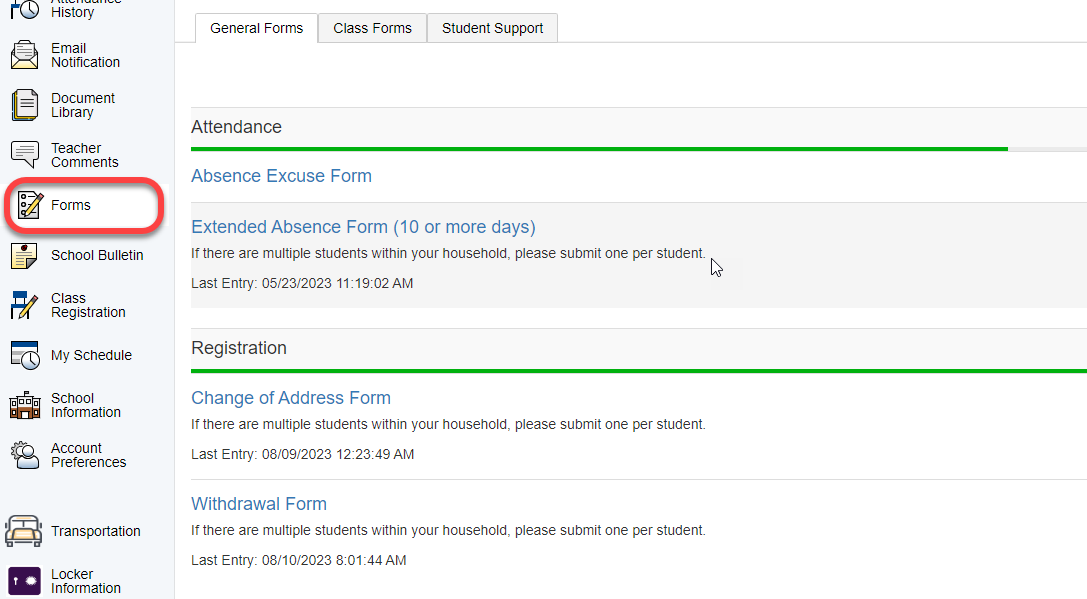Open the Absence Excuse Form link
The height and width of the screenshot is (599, 1087).
pyautogui.click(x=281, y=176)
